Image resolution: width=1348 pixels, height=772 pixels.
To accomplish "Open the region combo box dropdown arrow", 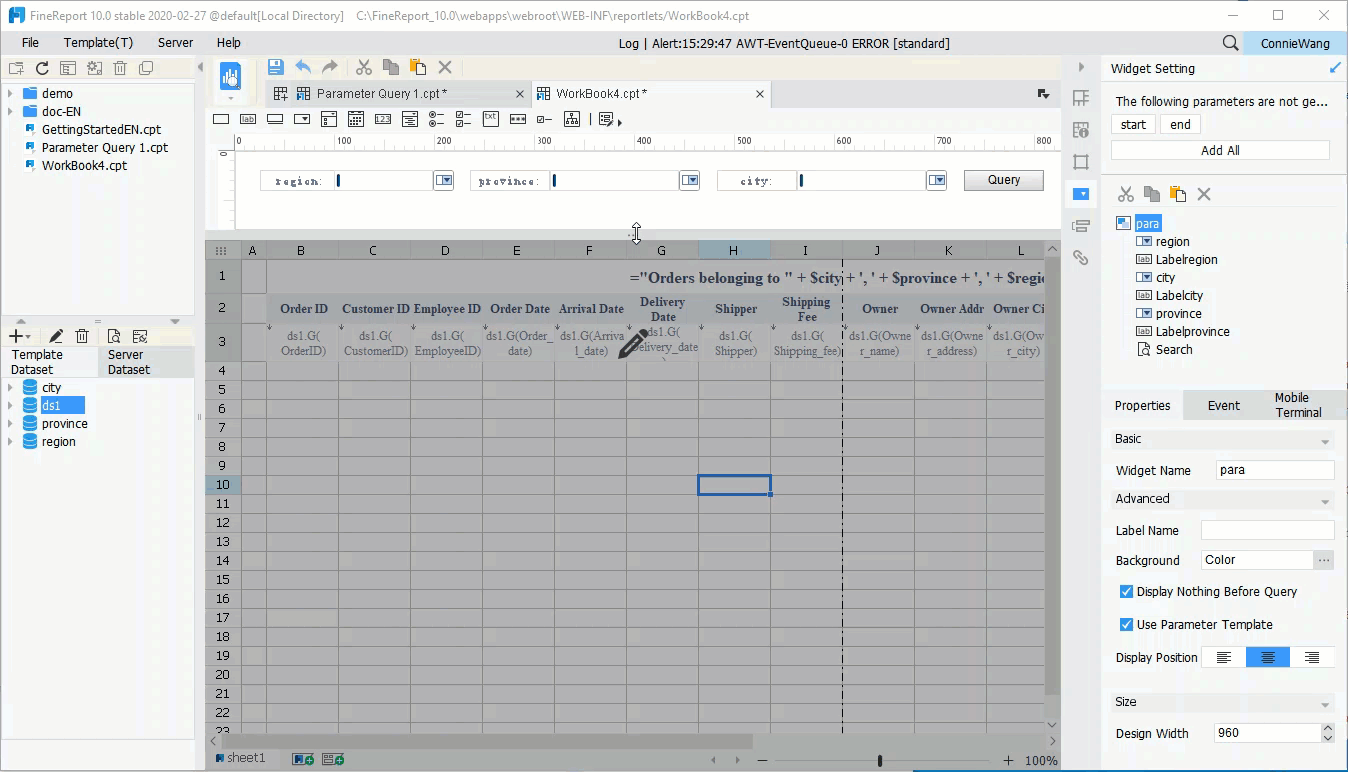I will [443, 180].
